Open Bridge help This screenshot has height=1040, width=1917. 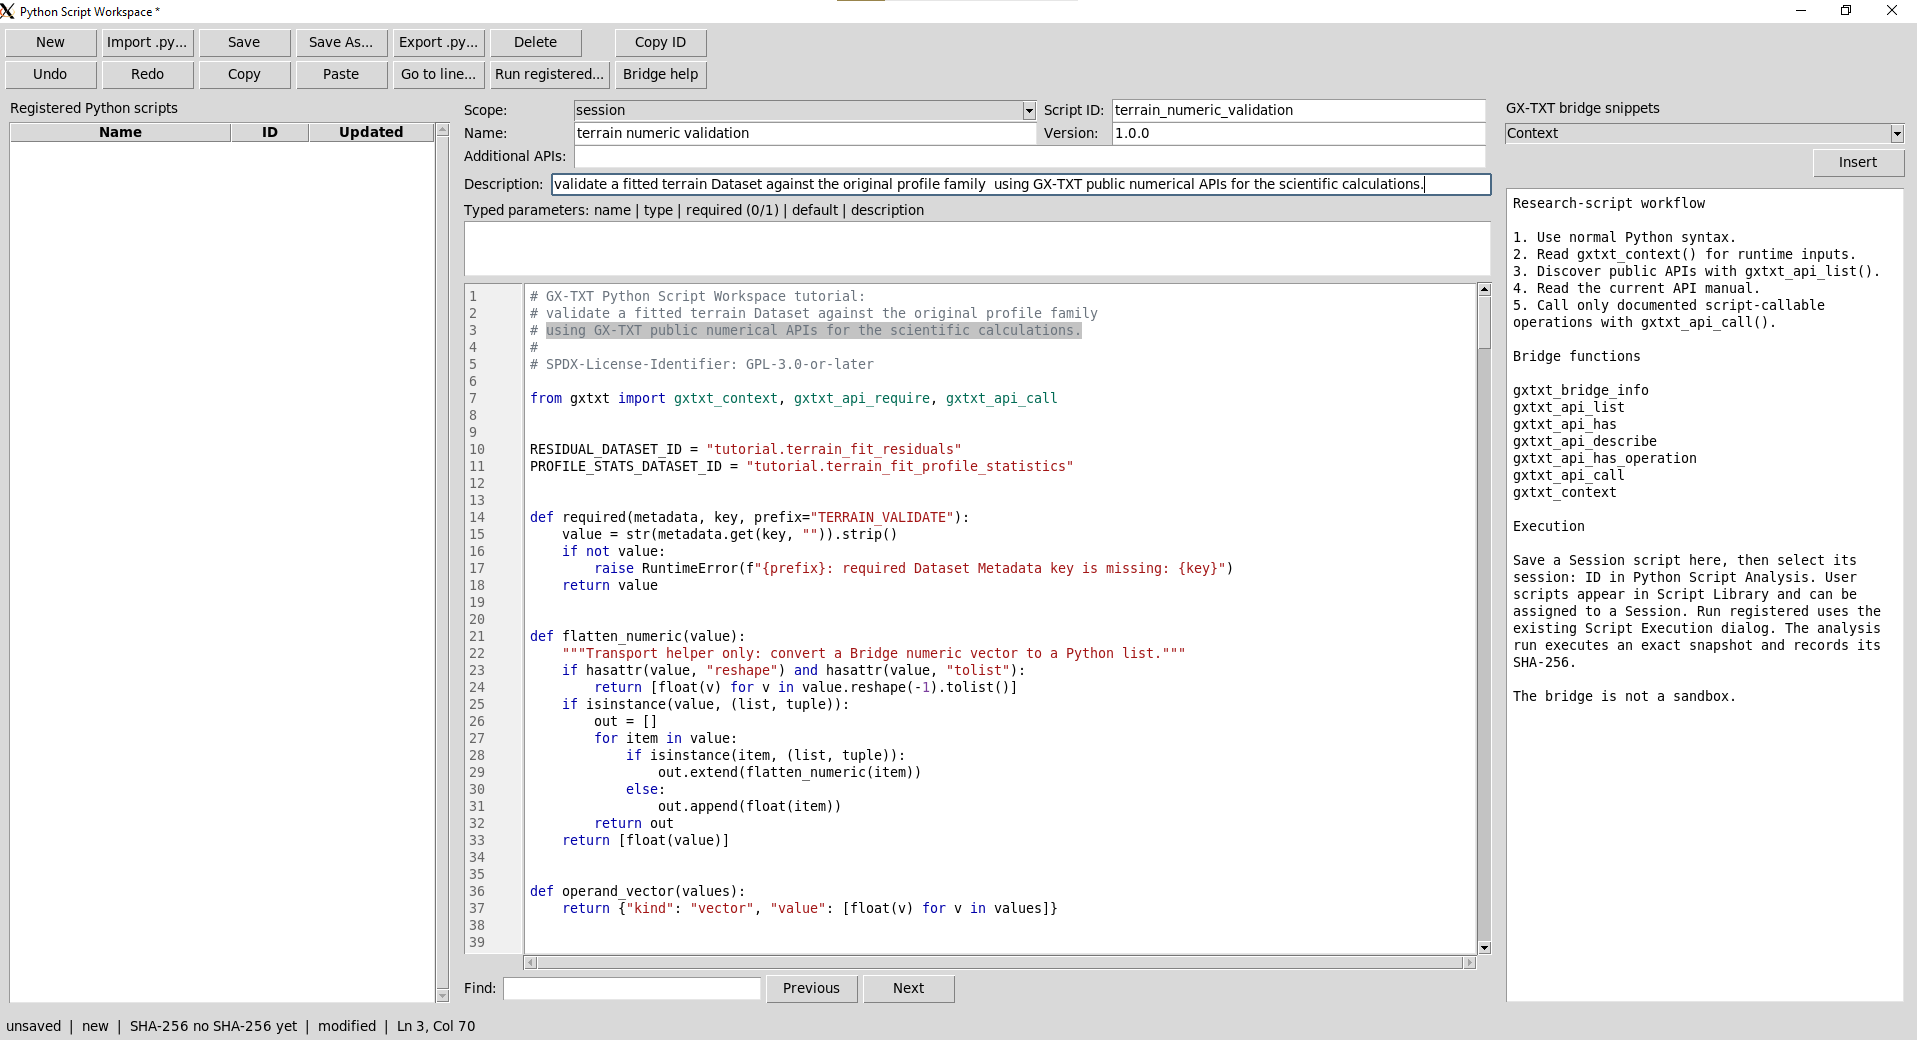tap(661, 74)
